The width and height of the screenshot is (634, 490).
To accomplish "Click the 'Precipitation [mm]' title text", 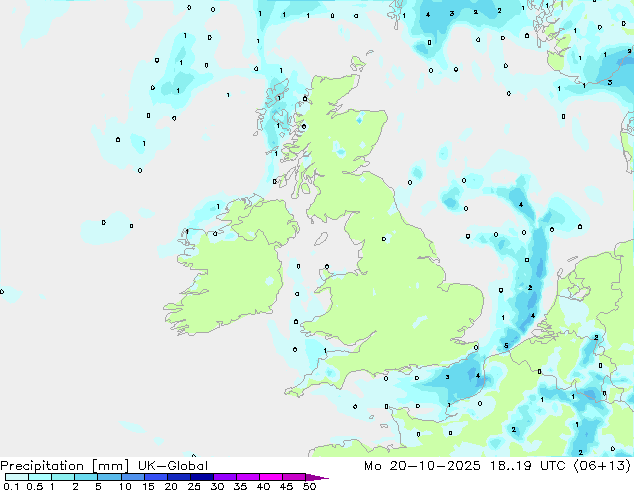I will coord(64,466).
